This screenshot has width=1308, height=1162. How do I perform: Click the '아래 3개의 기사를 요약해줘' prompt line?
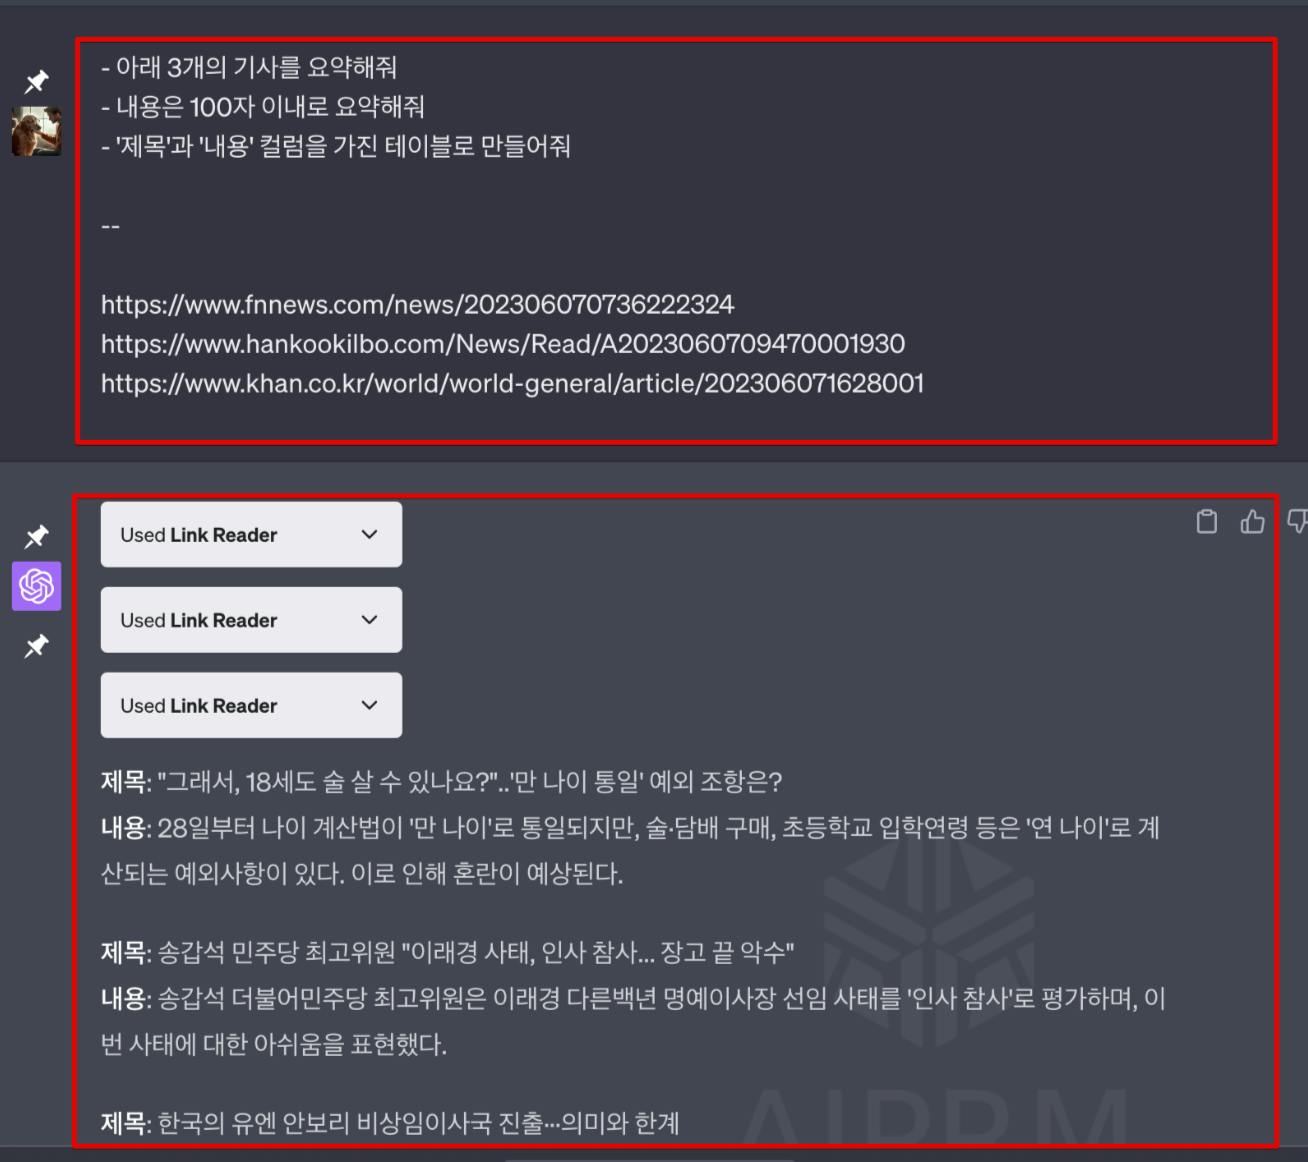[249, 67]
